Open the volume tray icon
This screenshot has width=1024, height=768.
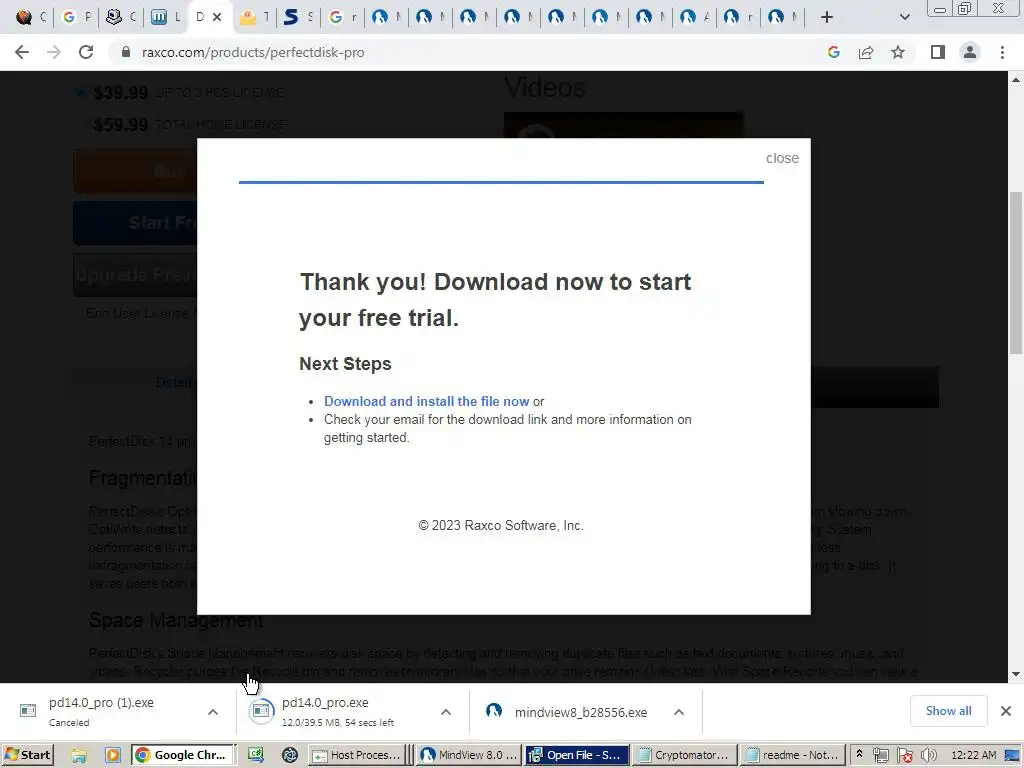[928, 755]
